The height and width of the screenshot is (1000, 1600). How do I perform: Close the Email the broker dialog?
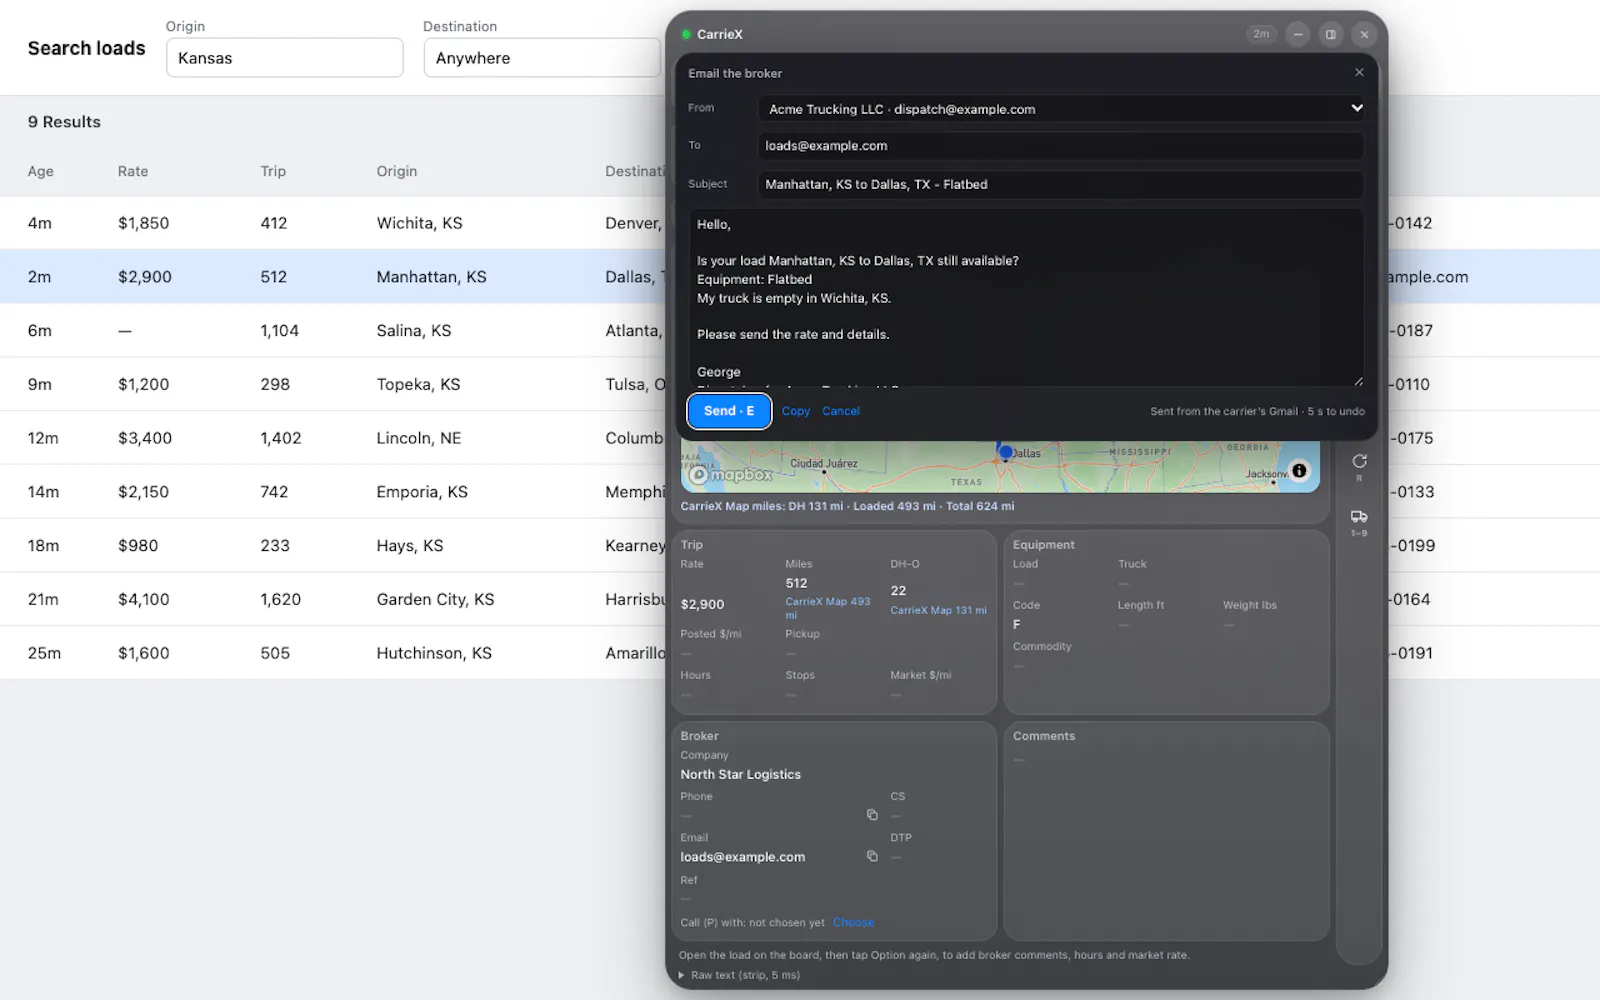click(x=1359, y=72)
